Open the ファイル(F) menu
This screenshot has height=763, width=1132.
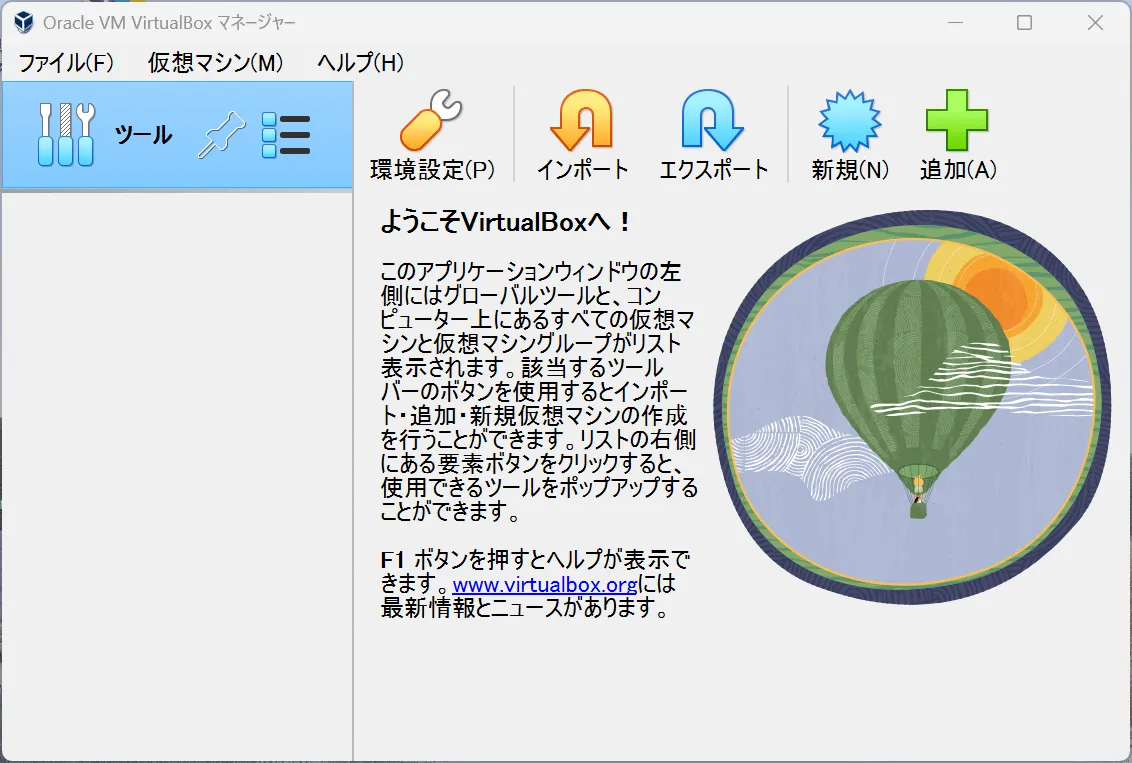(66, 63)
